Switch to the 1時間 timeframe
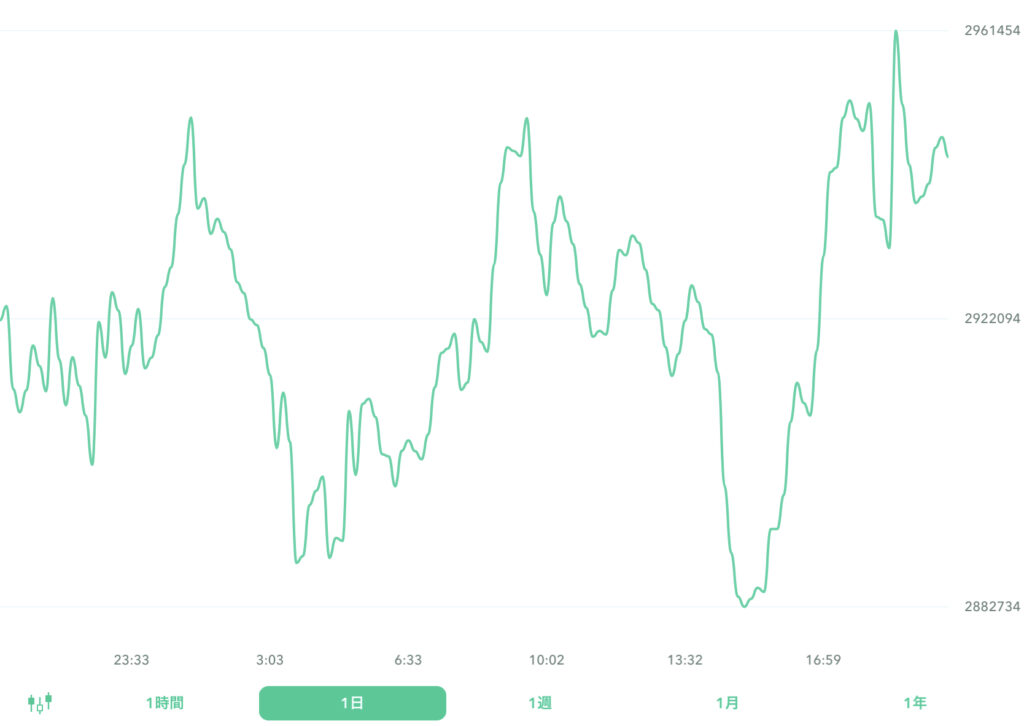The image size is (1024, 726). click(x=163, y=703)
